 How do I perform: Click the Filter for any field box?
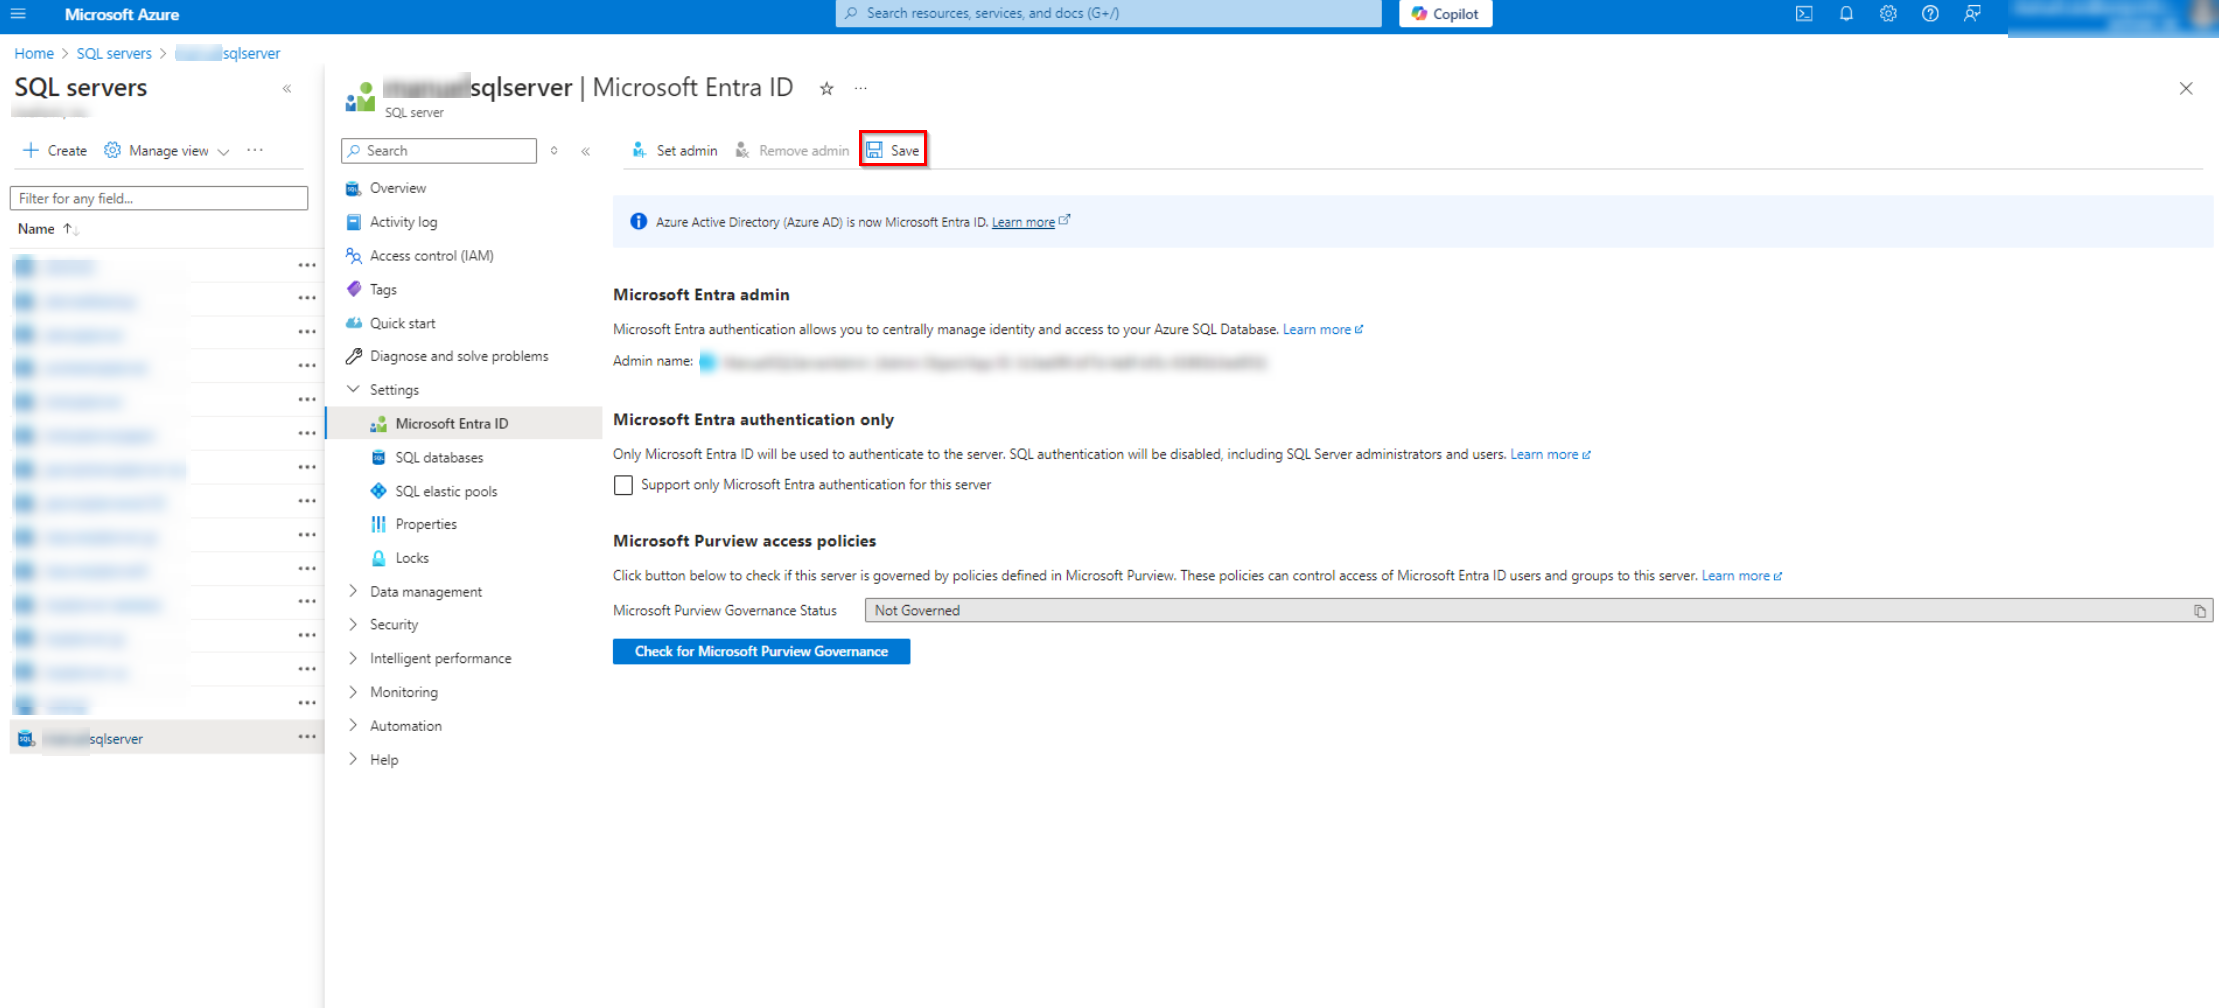tap(159, 198)
